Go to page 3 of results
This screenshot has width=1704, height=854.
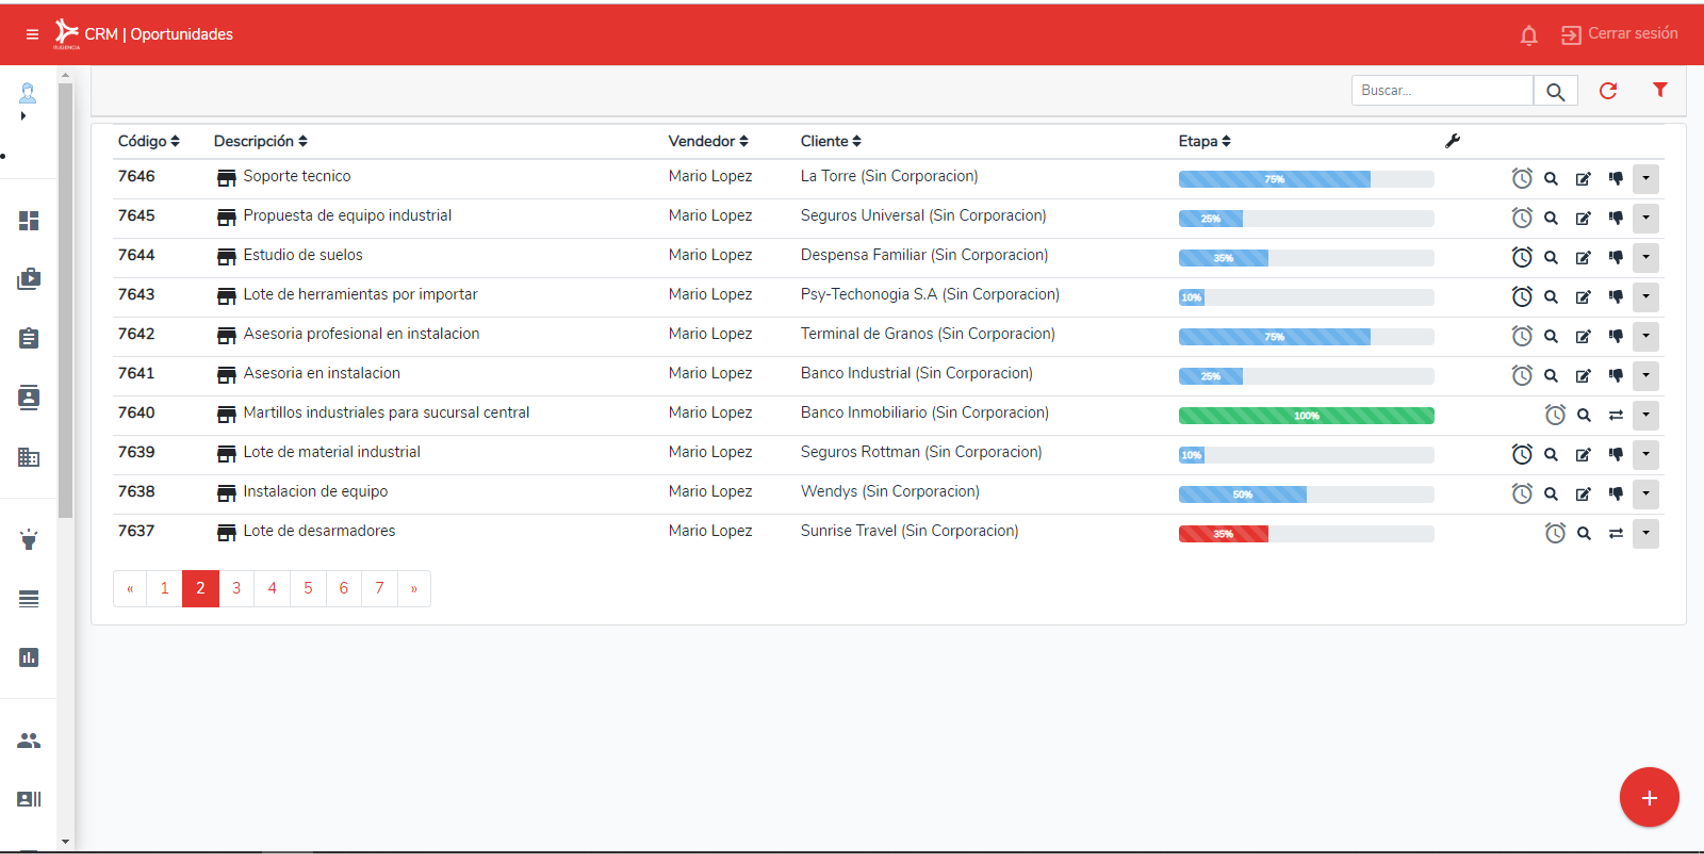click(x=236, y=588)
